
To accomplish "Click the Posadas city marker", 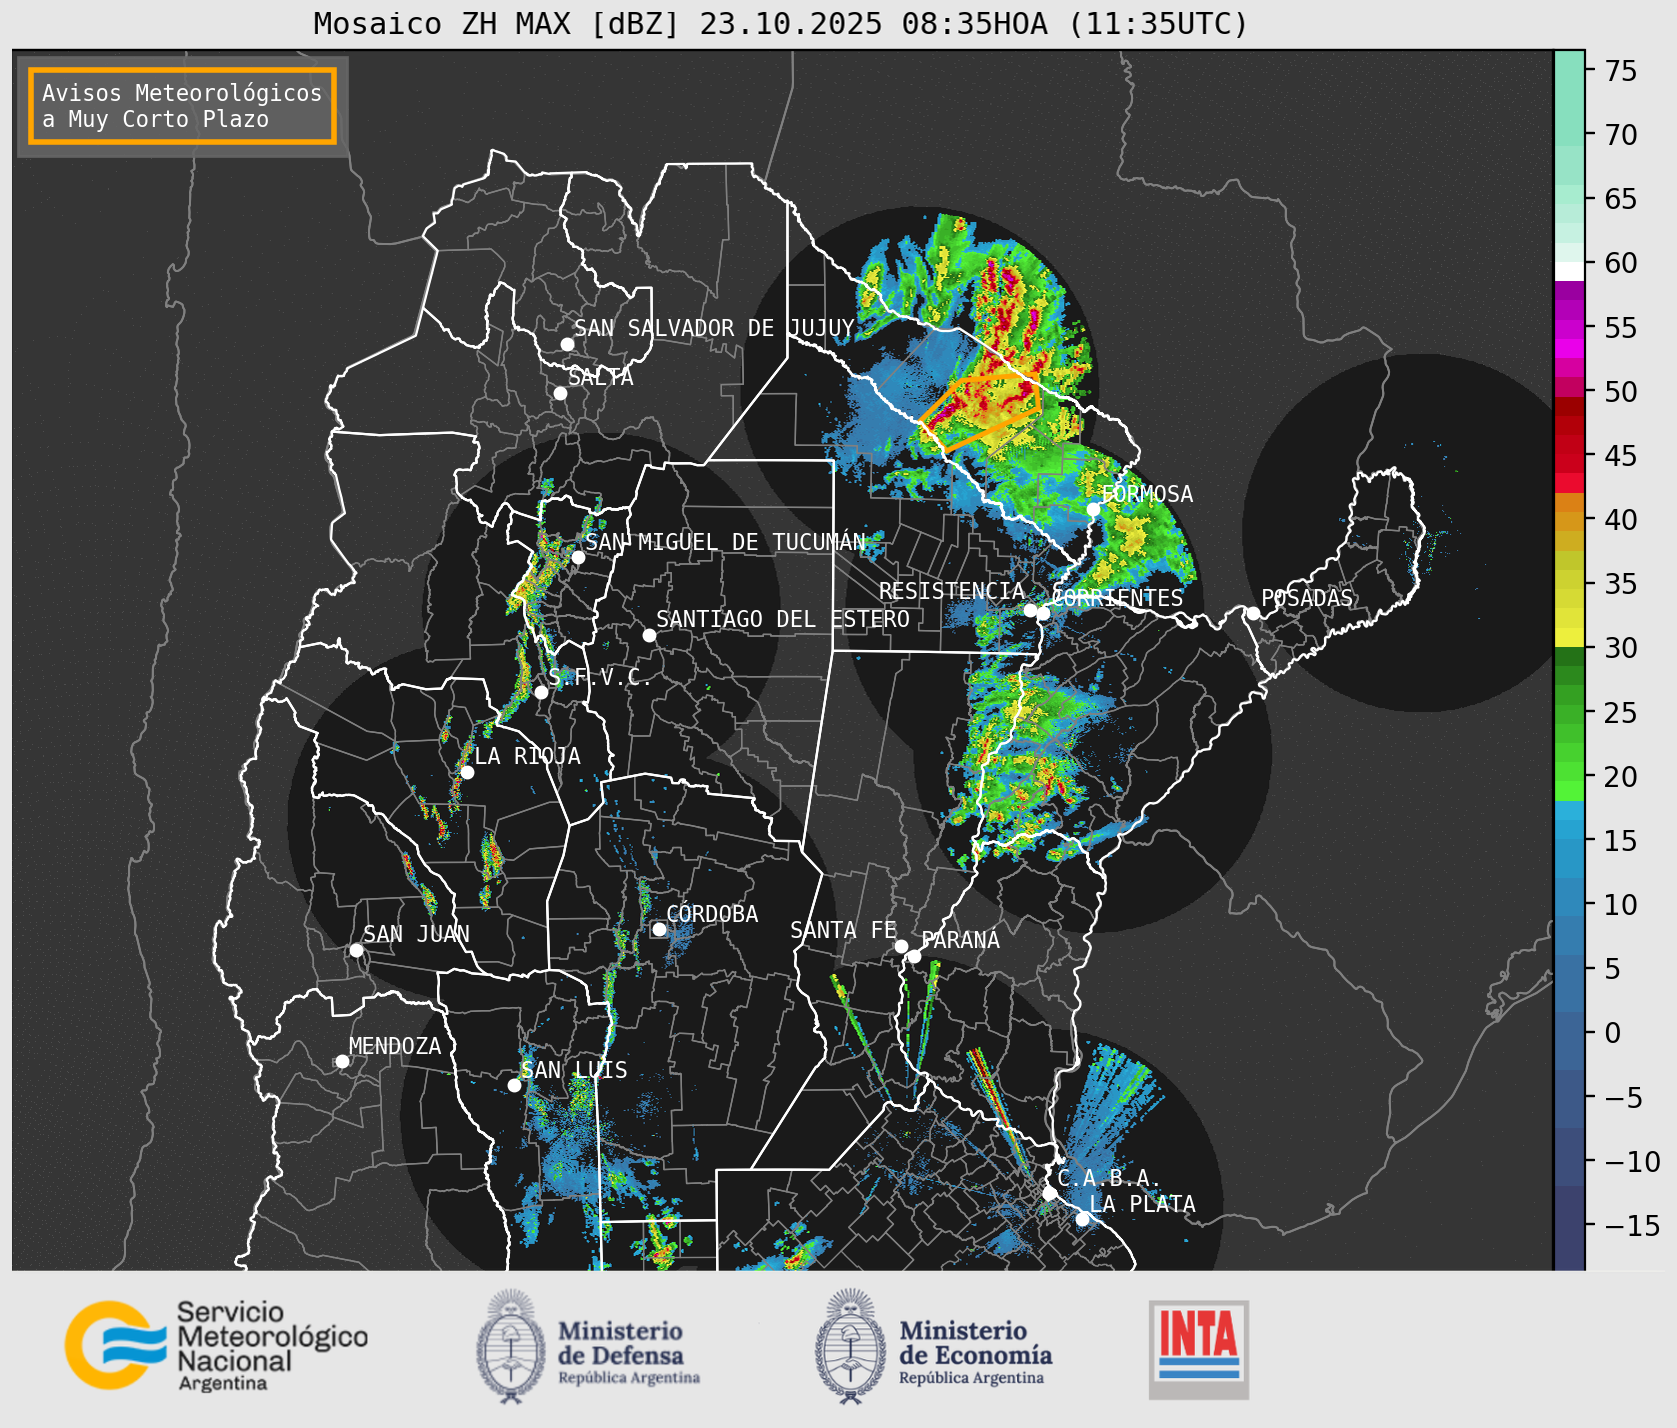I will click(x=1253, y=613).
